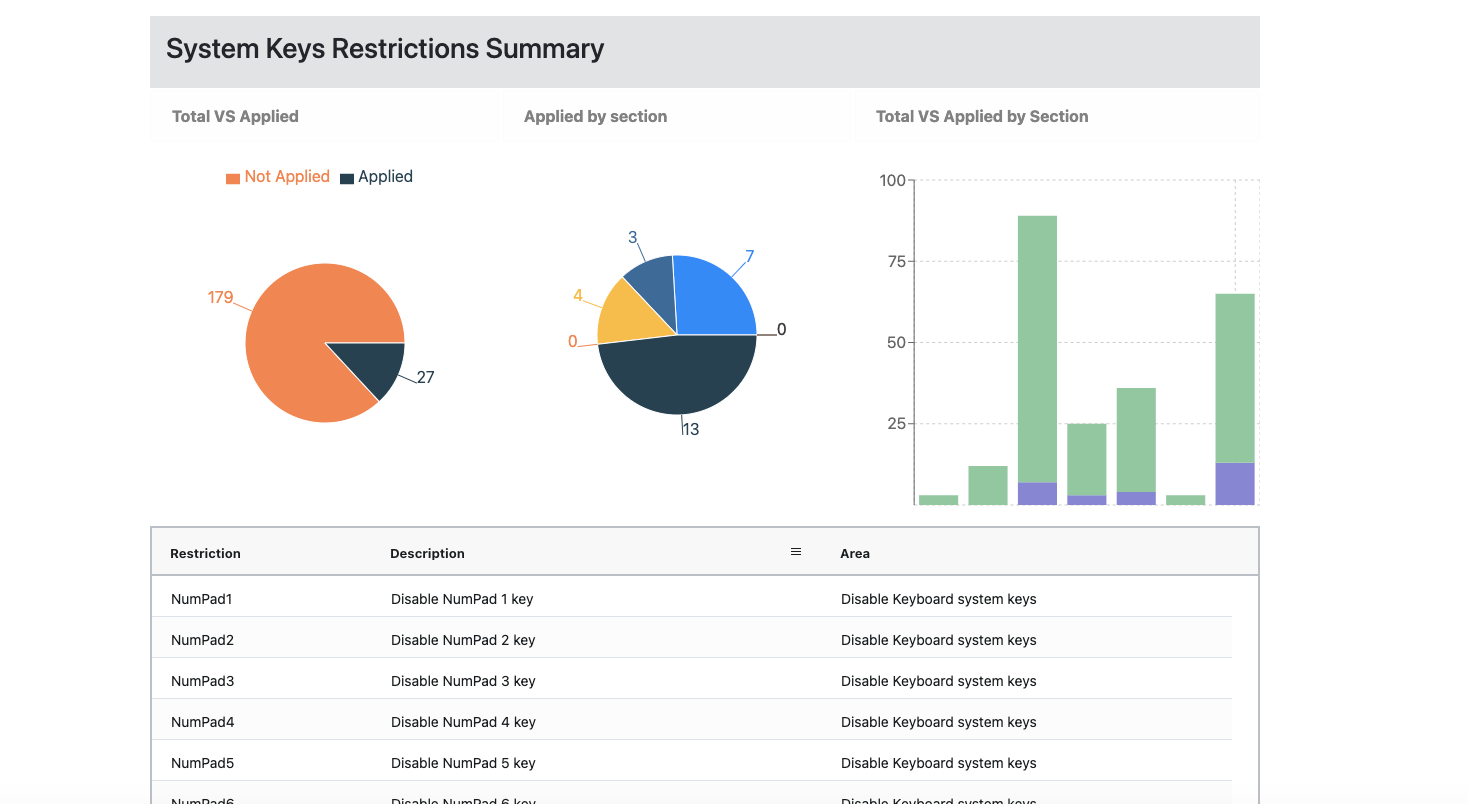The image size is (1468, 804).
Task: Open the Applied by section panel header
Action: tap(595, 116)
